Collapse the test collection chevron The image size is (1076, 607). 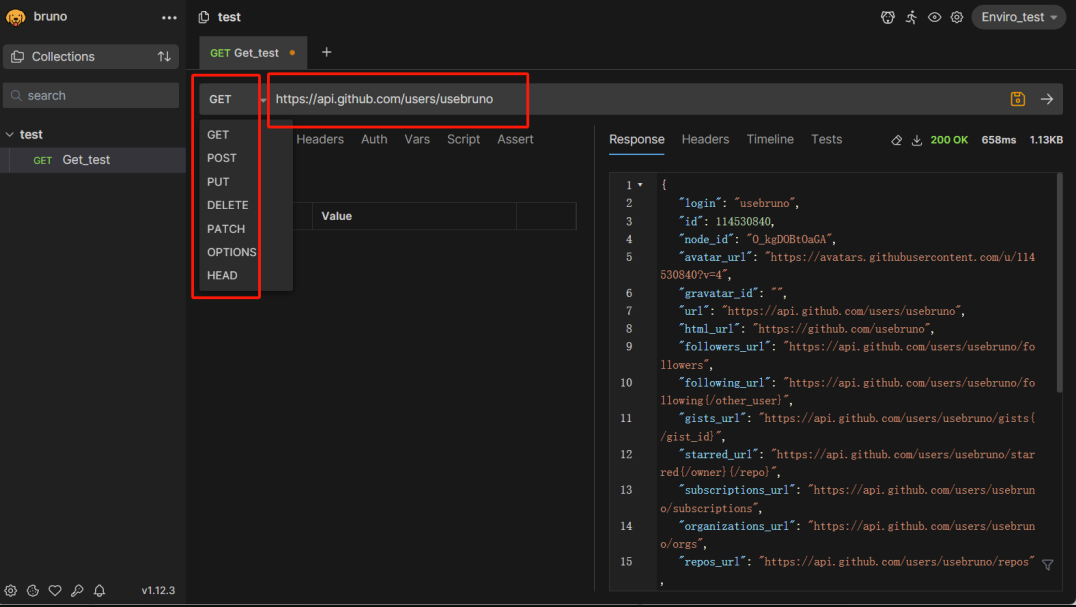pos(10,134)
